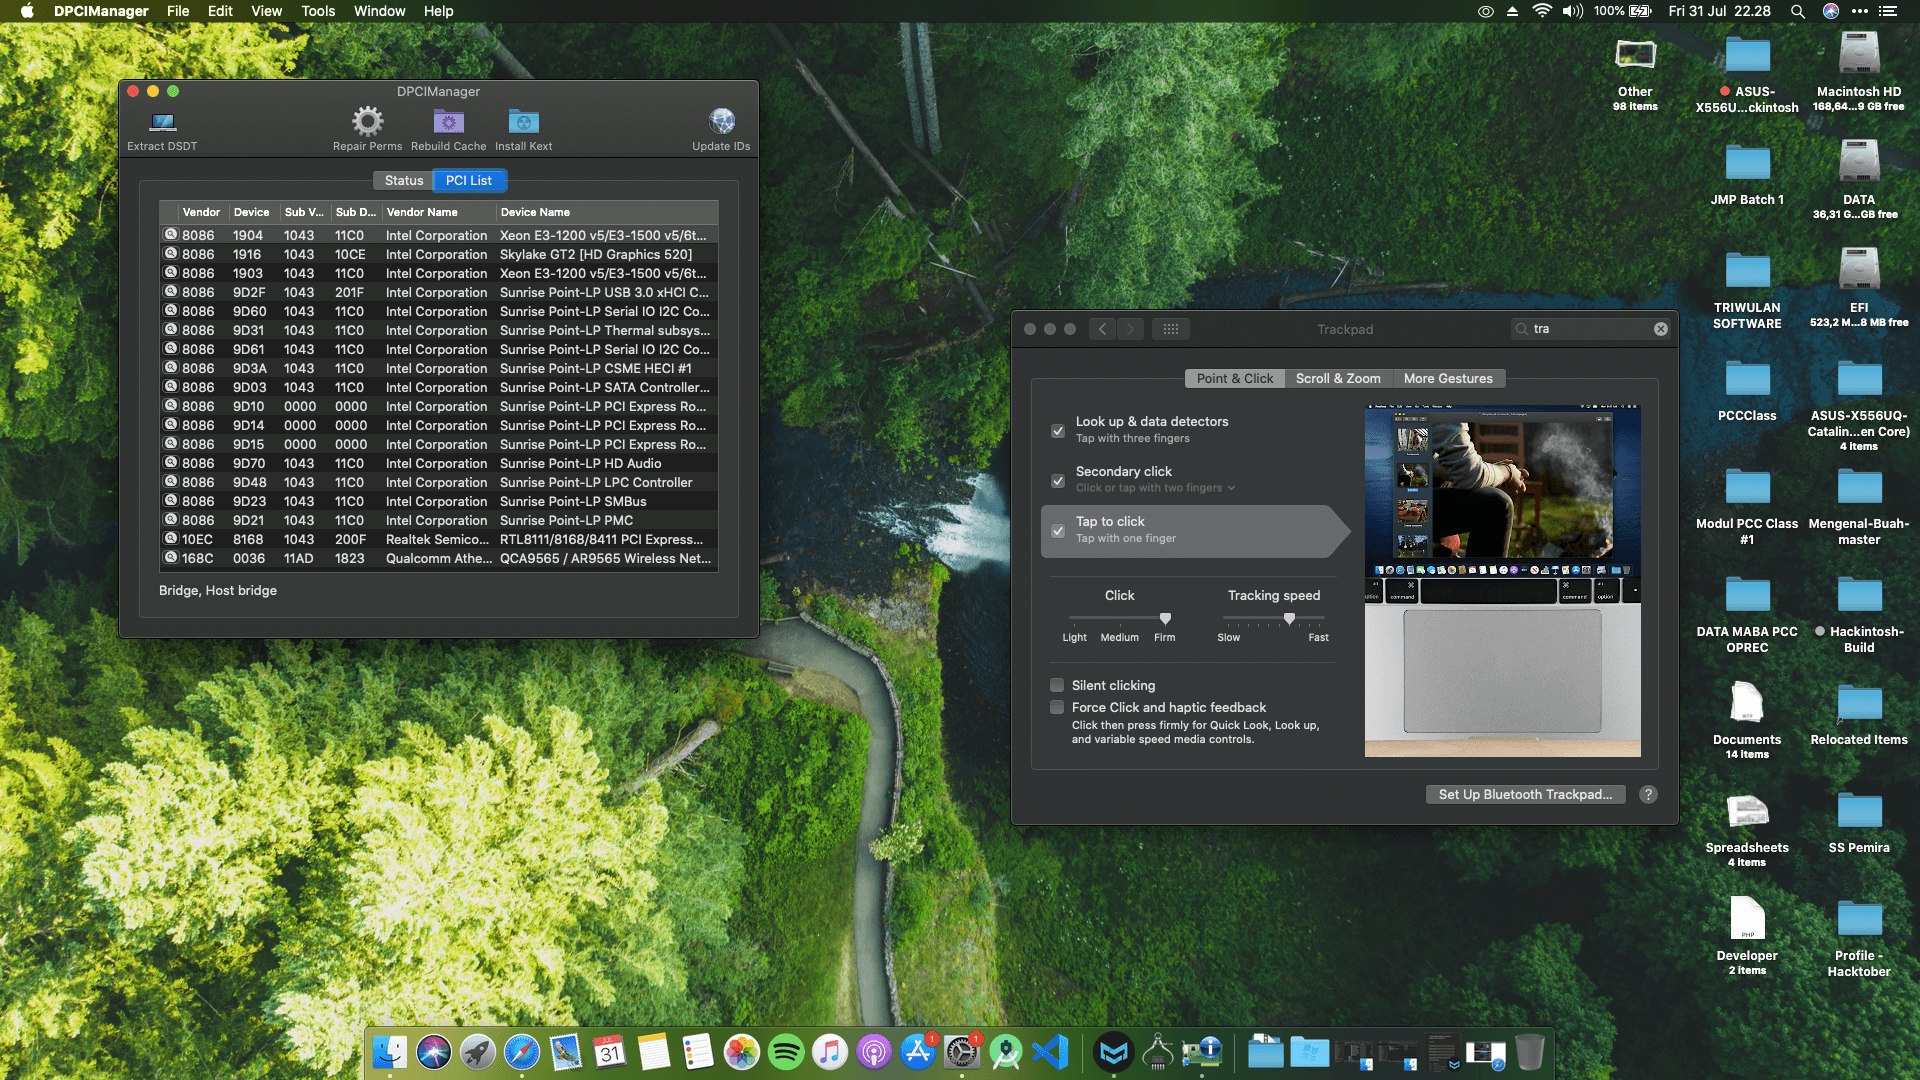
Task: Click the Install Kext icon
Action: click(523, 122)
